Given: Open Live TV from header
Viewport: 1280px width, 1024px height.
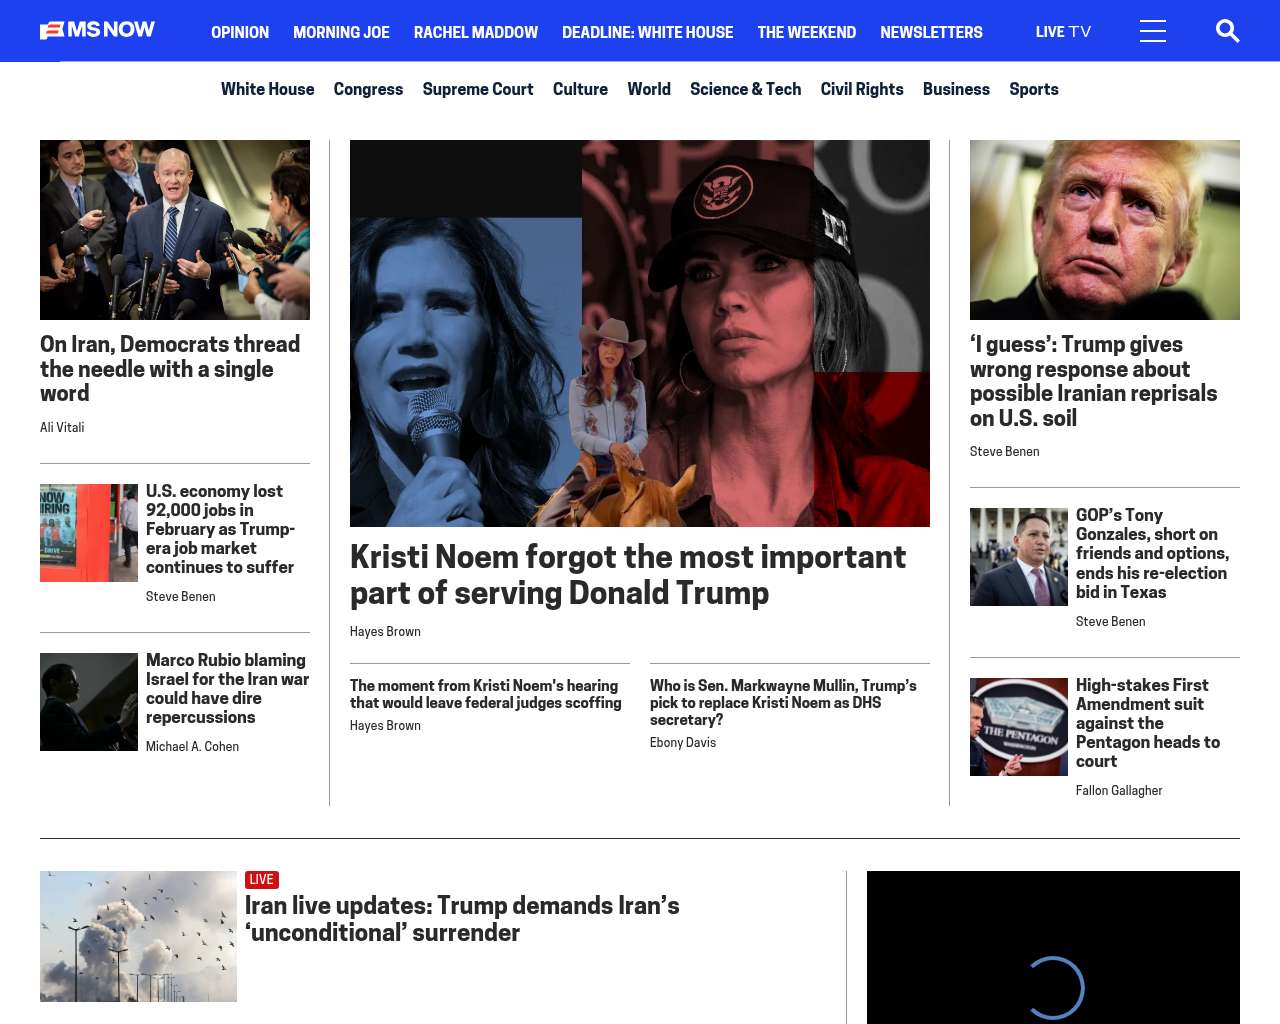Looking at the screenshot, I should [x=1063, y=32].
